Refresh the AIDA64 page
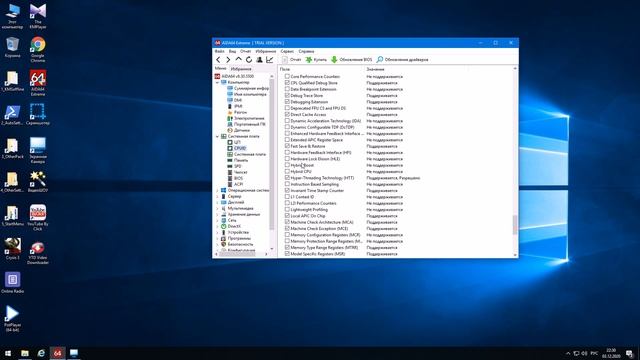640x360 pixels. [249, 60]
